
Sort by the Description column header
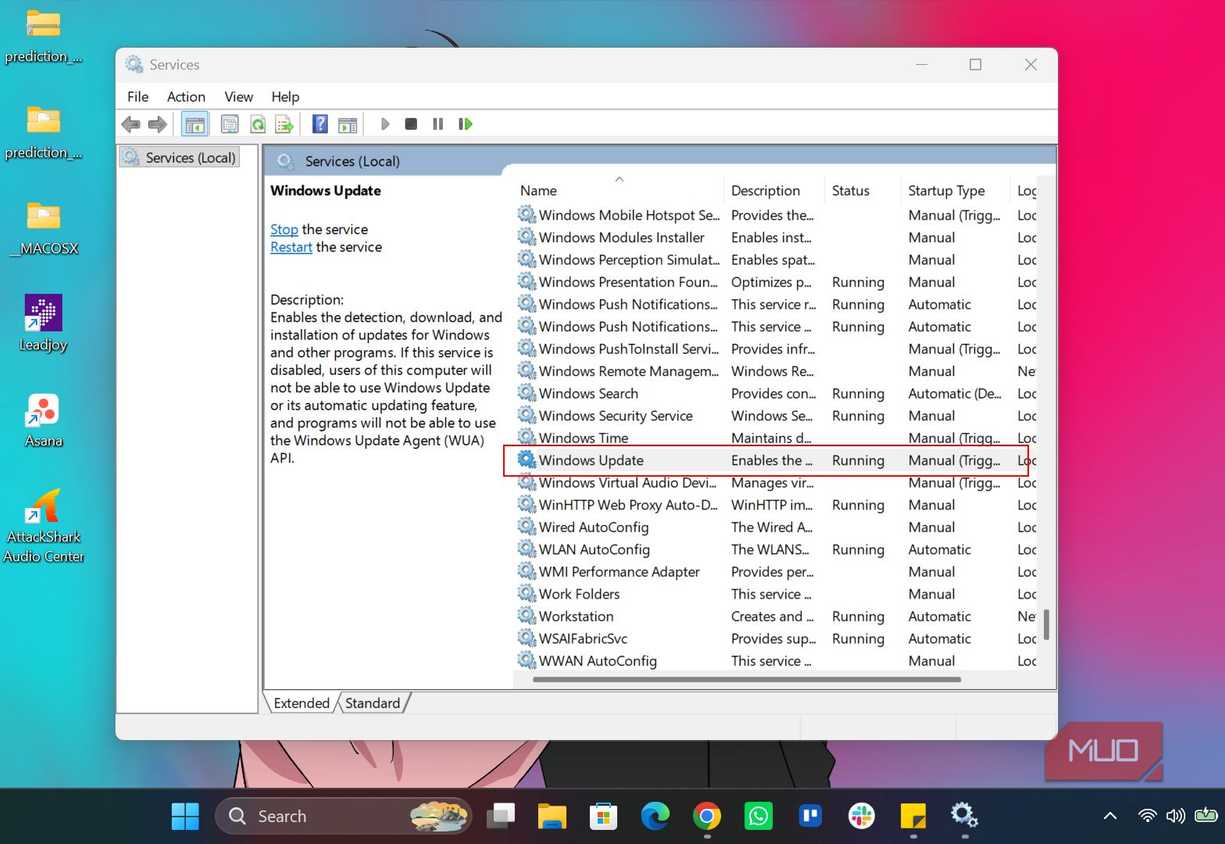pos(774,190)
